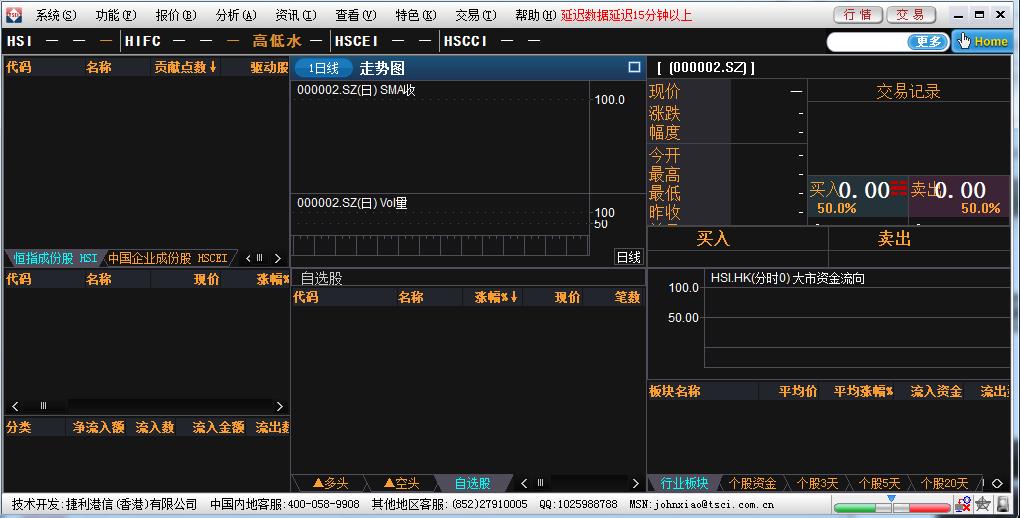The image size is (1020, 518).
Task: Click the diamond icon beside 个股20天 tab
Action: 996,483
